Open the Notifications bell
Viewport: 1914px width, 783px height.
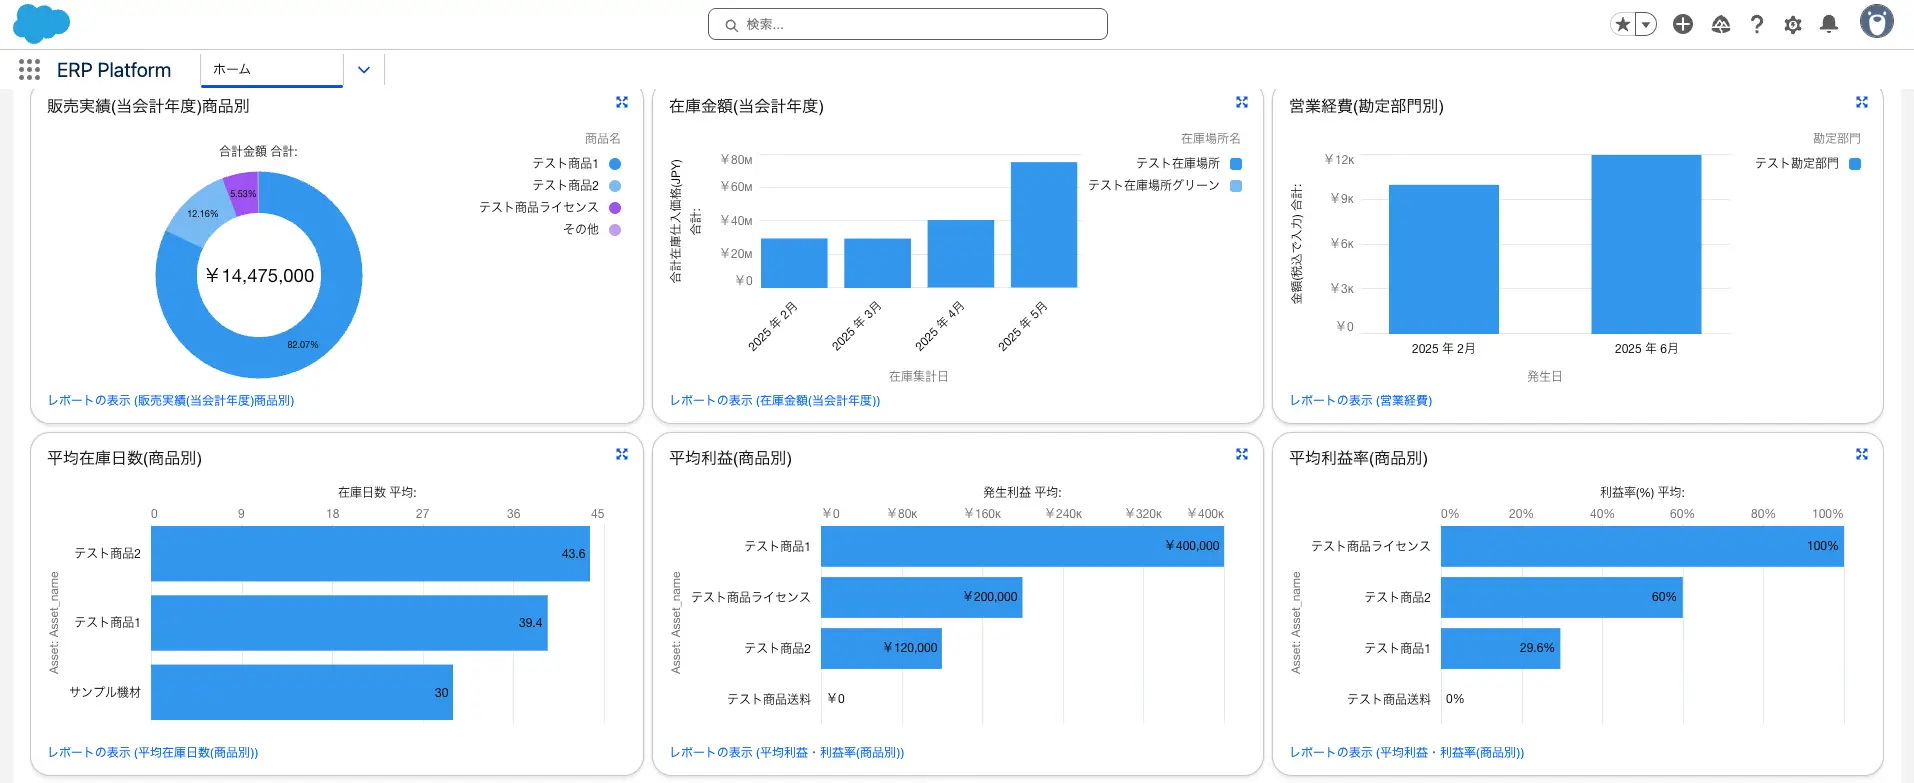tap(1829, 24)
